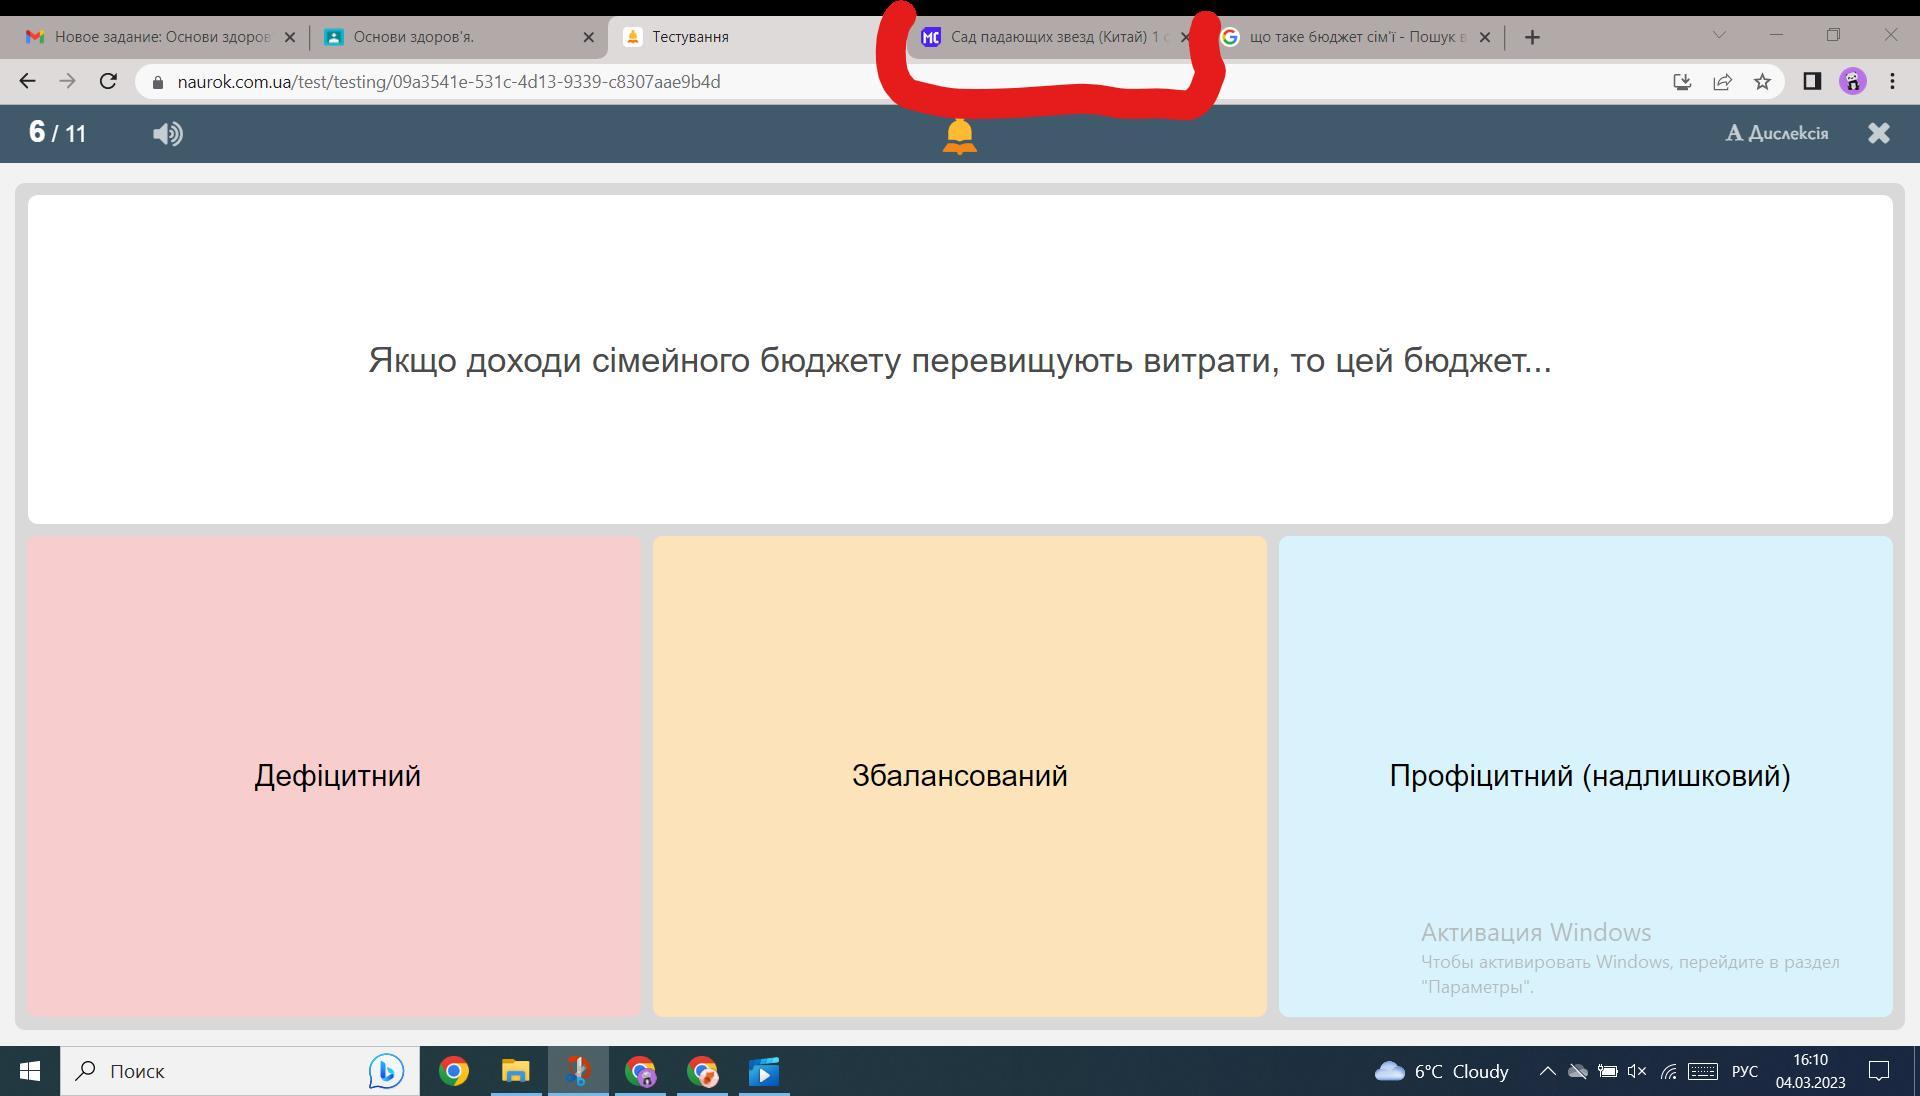Enable the Дислексія font mode

(1777, 133)
